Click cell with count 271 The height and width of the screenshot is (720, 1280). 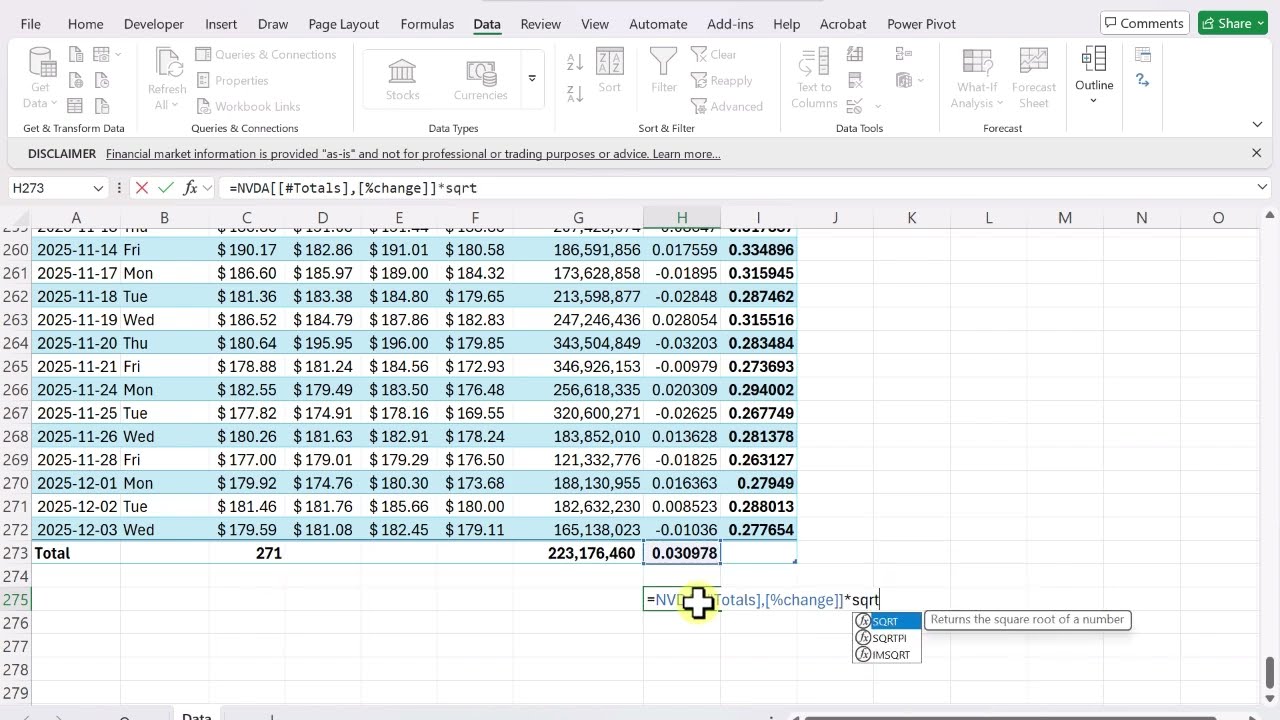246,553
